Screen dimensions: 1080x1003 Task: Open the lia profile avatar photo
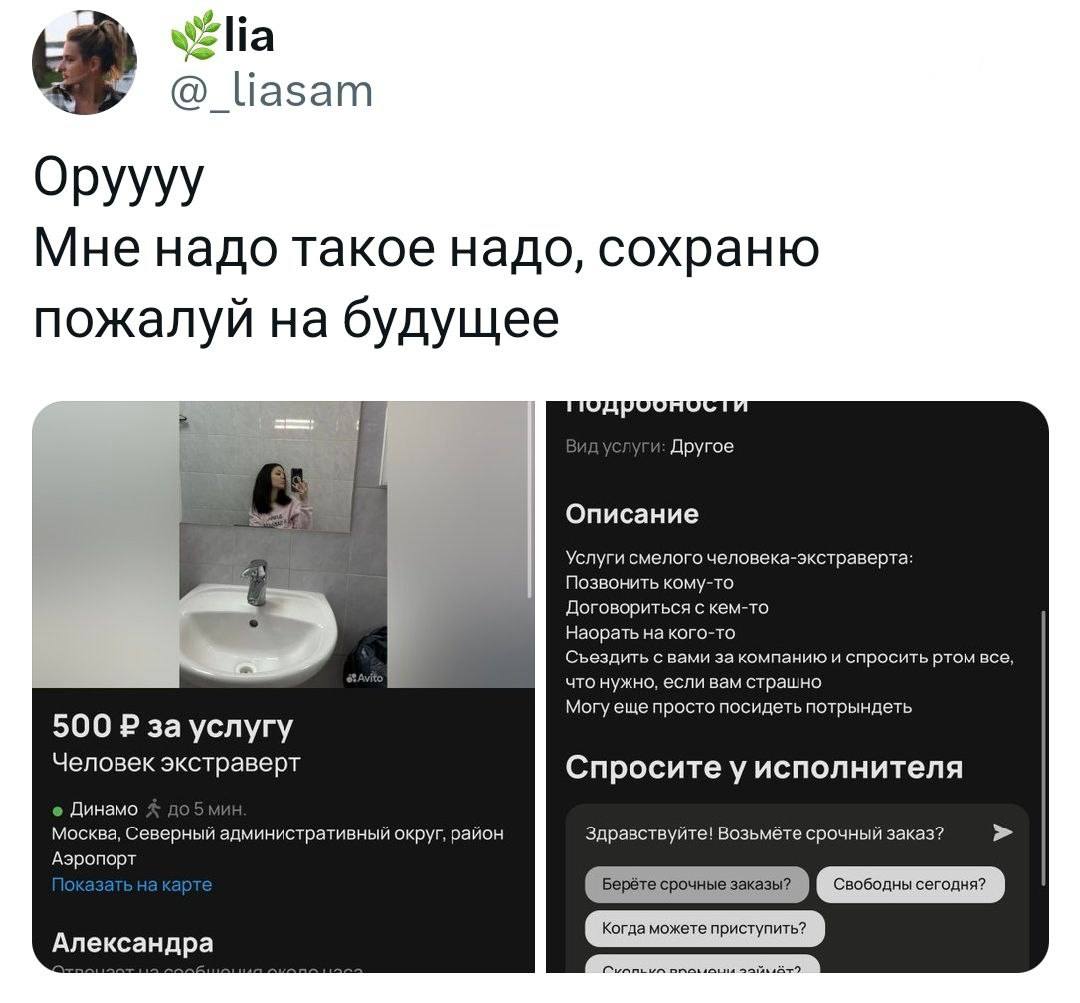[84, 63]
